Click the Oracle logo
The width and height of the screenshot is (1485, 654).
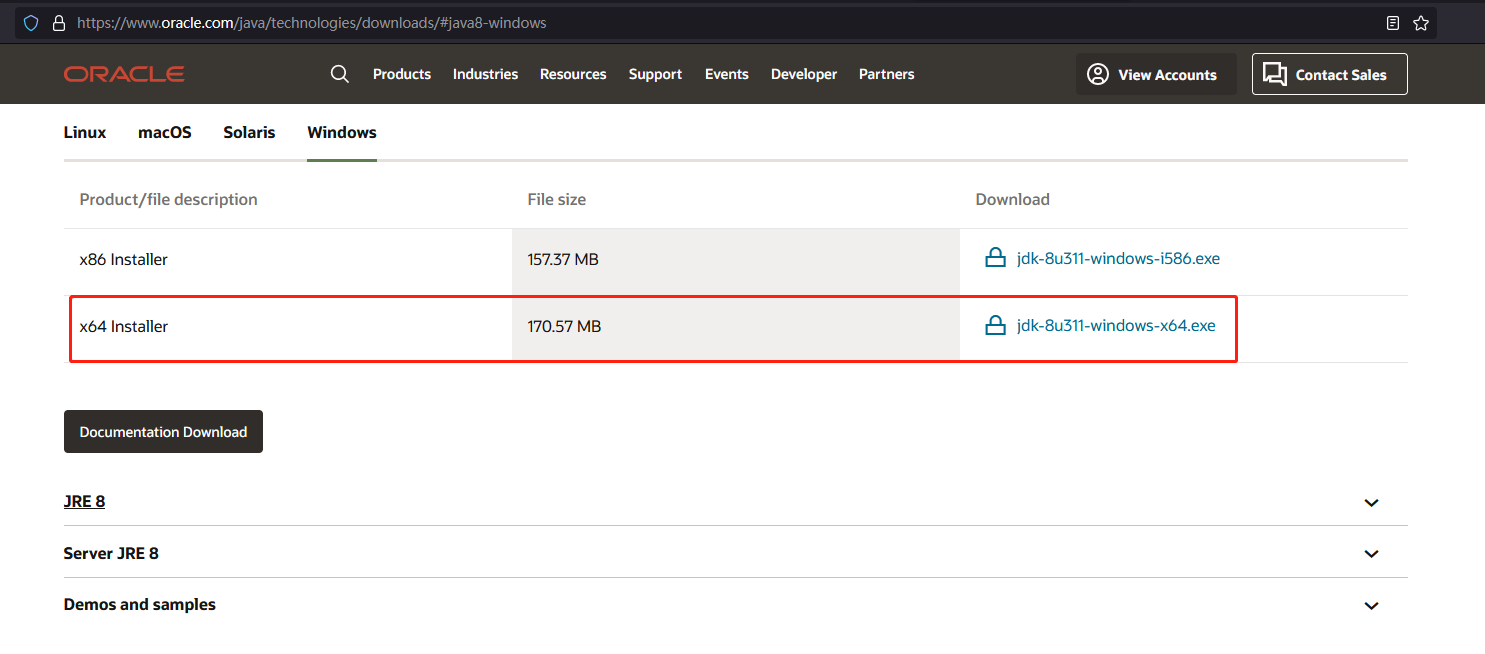click(x=124, y=74)
